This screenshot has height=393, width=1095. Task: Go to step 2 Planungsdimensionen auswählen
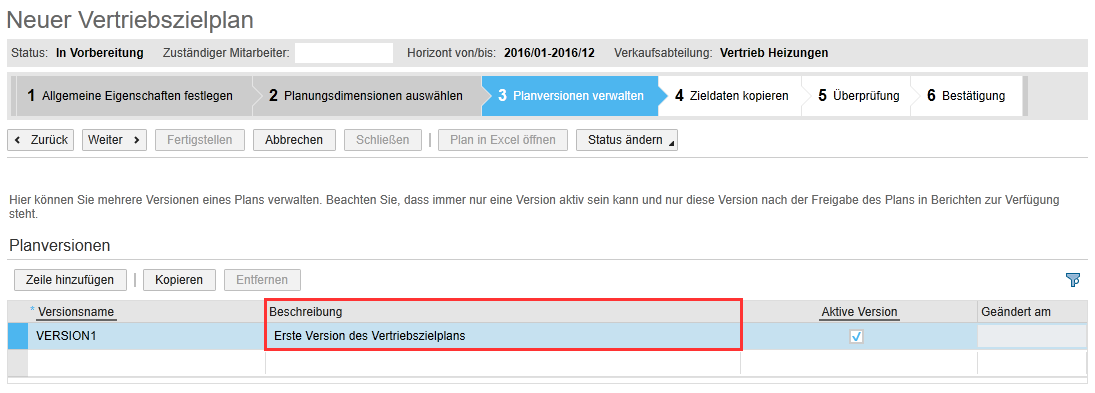[367, 96]
